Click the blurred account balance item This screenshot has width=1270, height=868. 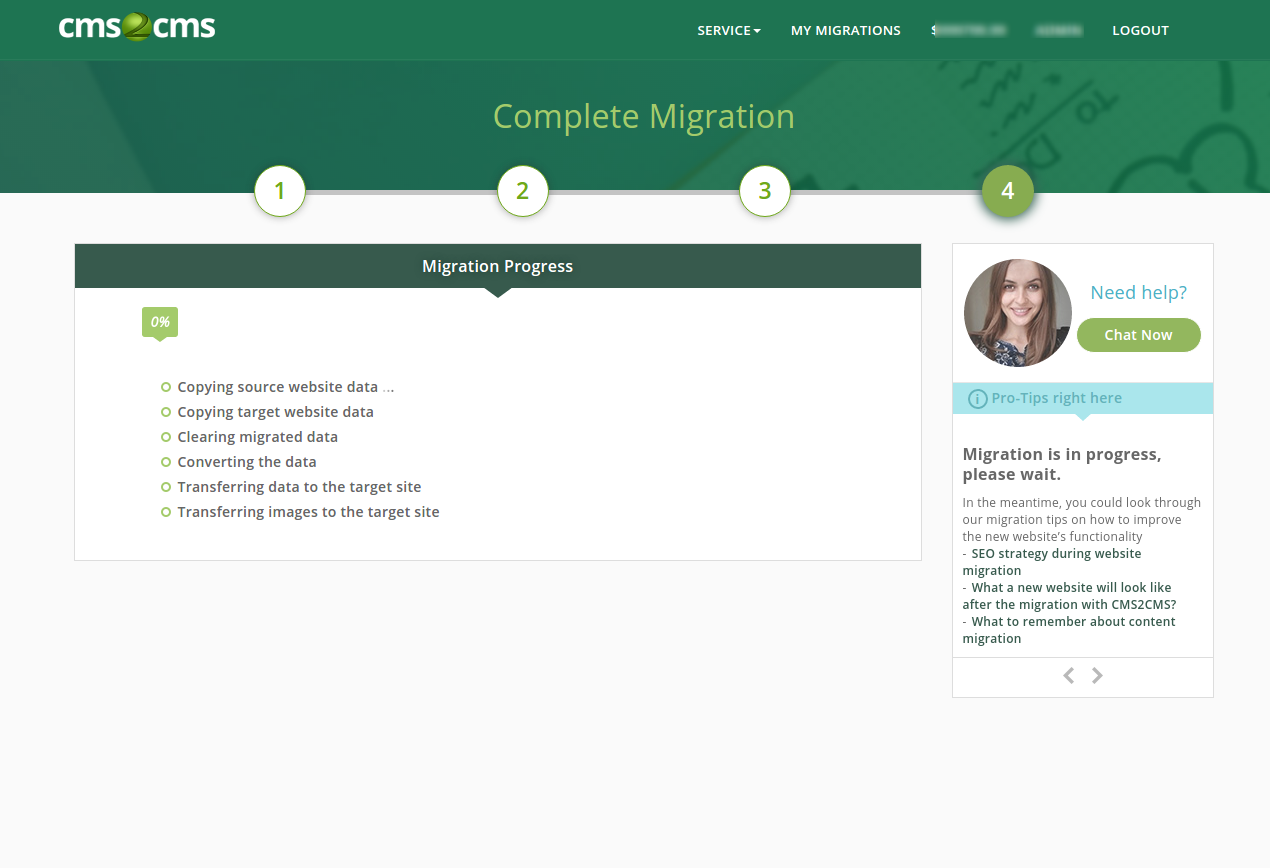coord(968,30)
